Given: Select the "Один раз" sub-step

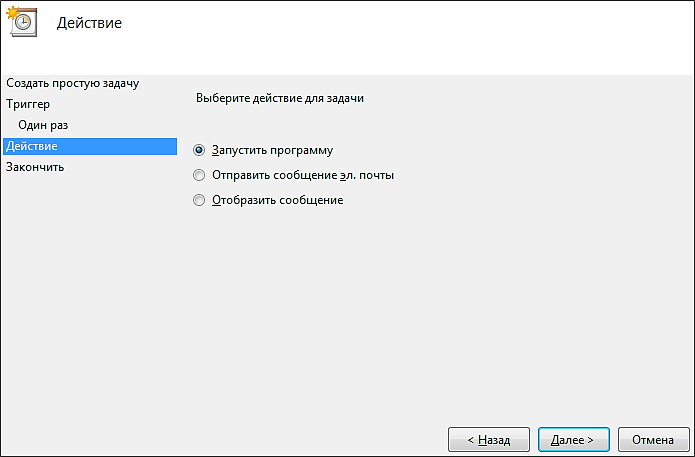Looking at the screenshot, I should (43, 124).
